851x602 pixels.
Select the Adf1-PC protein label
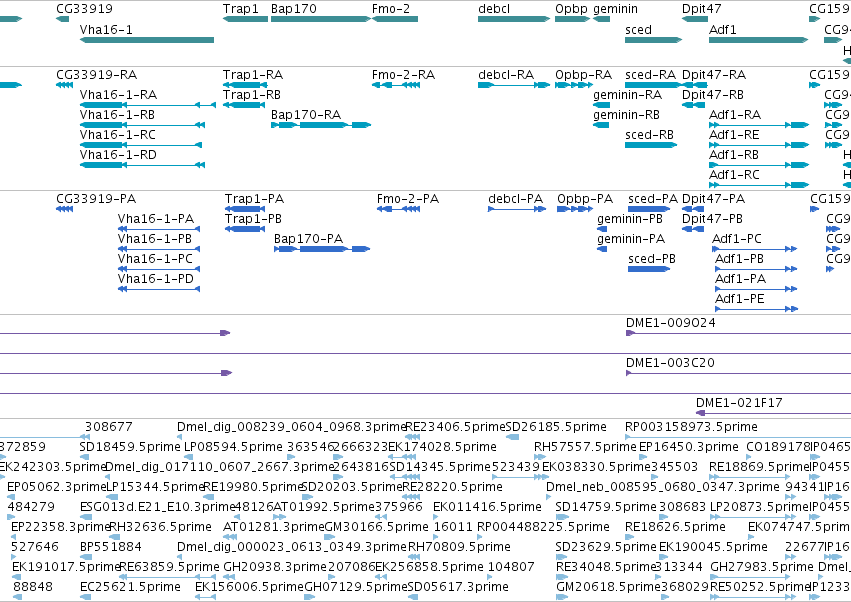click(x=737, y=239)
